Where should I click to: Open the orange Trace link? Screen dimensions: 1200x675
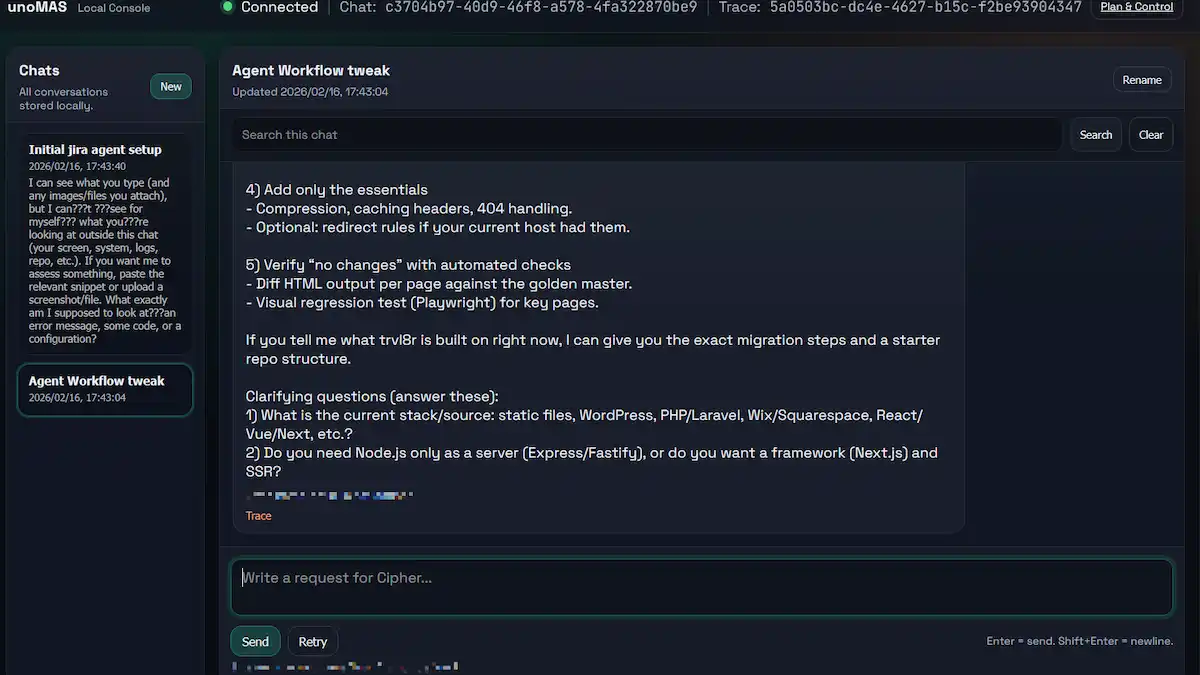tap(258, 516)
